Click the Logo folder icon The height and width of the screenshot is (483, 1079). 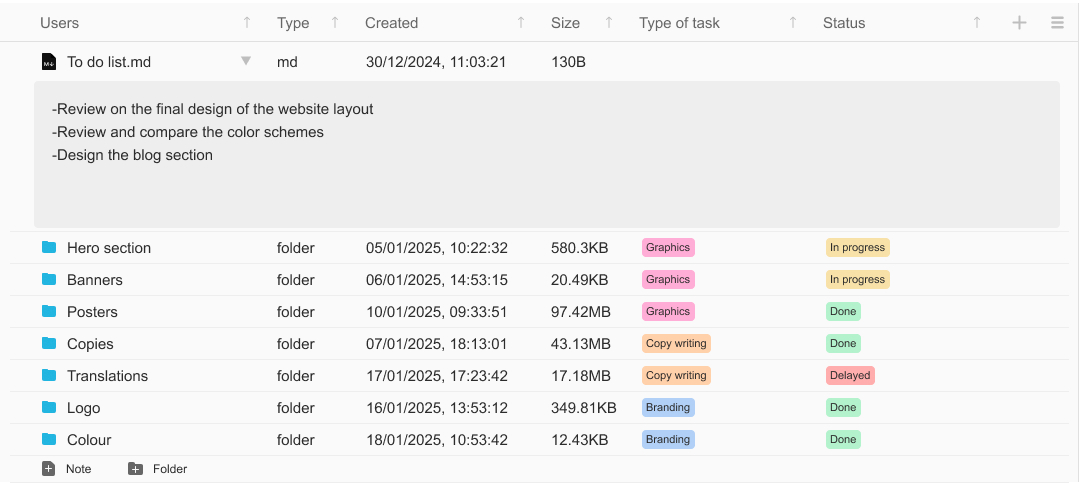pyautogui.click(x=49, y=407)
